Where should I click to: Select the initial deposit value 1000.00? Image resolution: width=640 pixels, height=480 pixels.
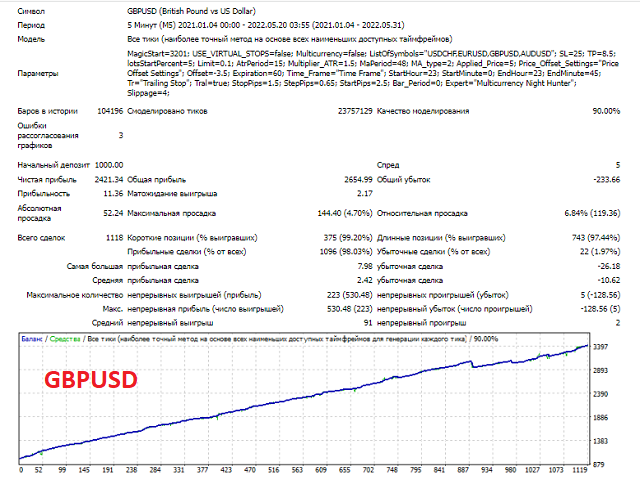(x=108, y=164)
